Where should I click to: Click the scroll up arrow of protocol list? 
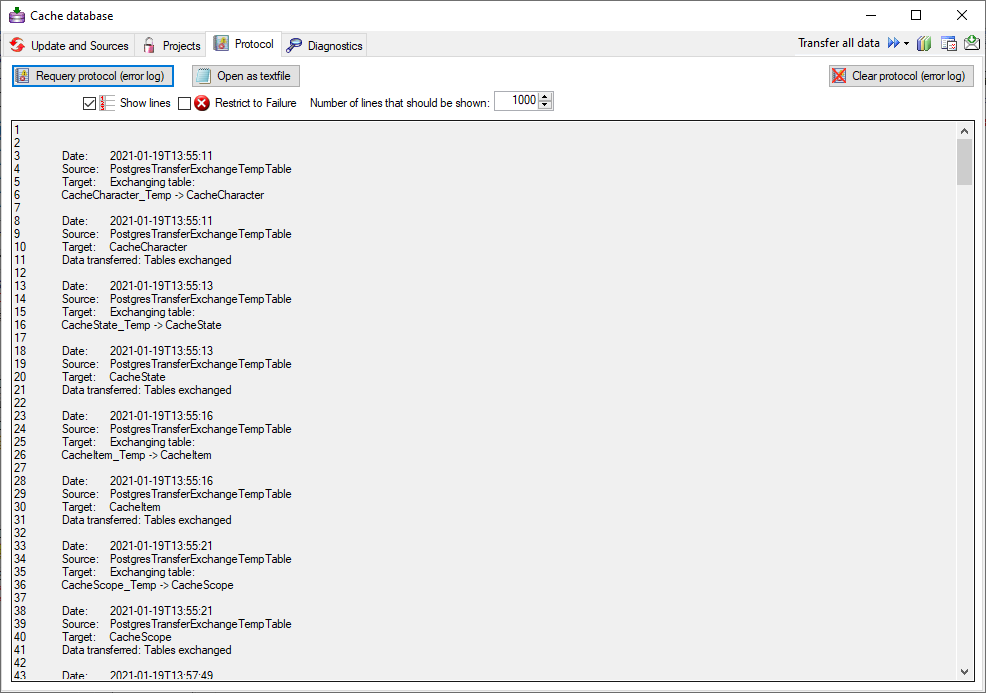[964, 131]
